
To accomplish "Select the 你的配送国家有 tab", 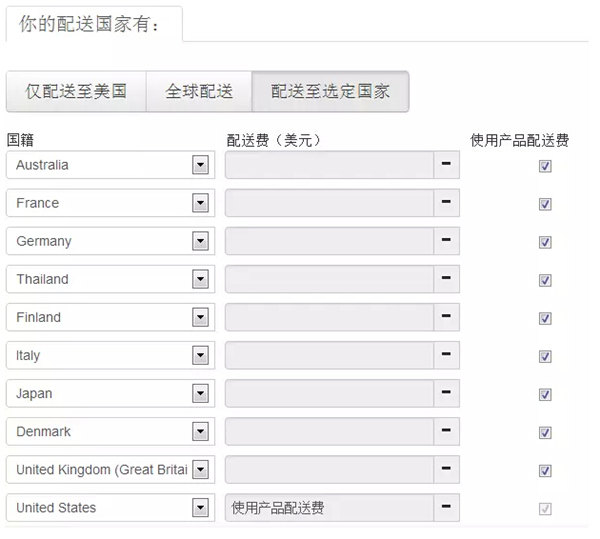I will pyautogui.click(x=93, y=24).
